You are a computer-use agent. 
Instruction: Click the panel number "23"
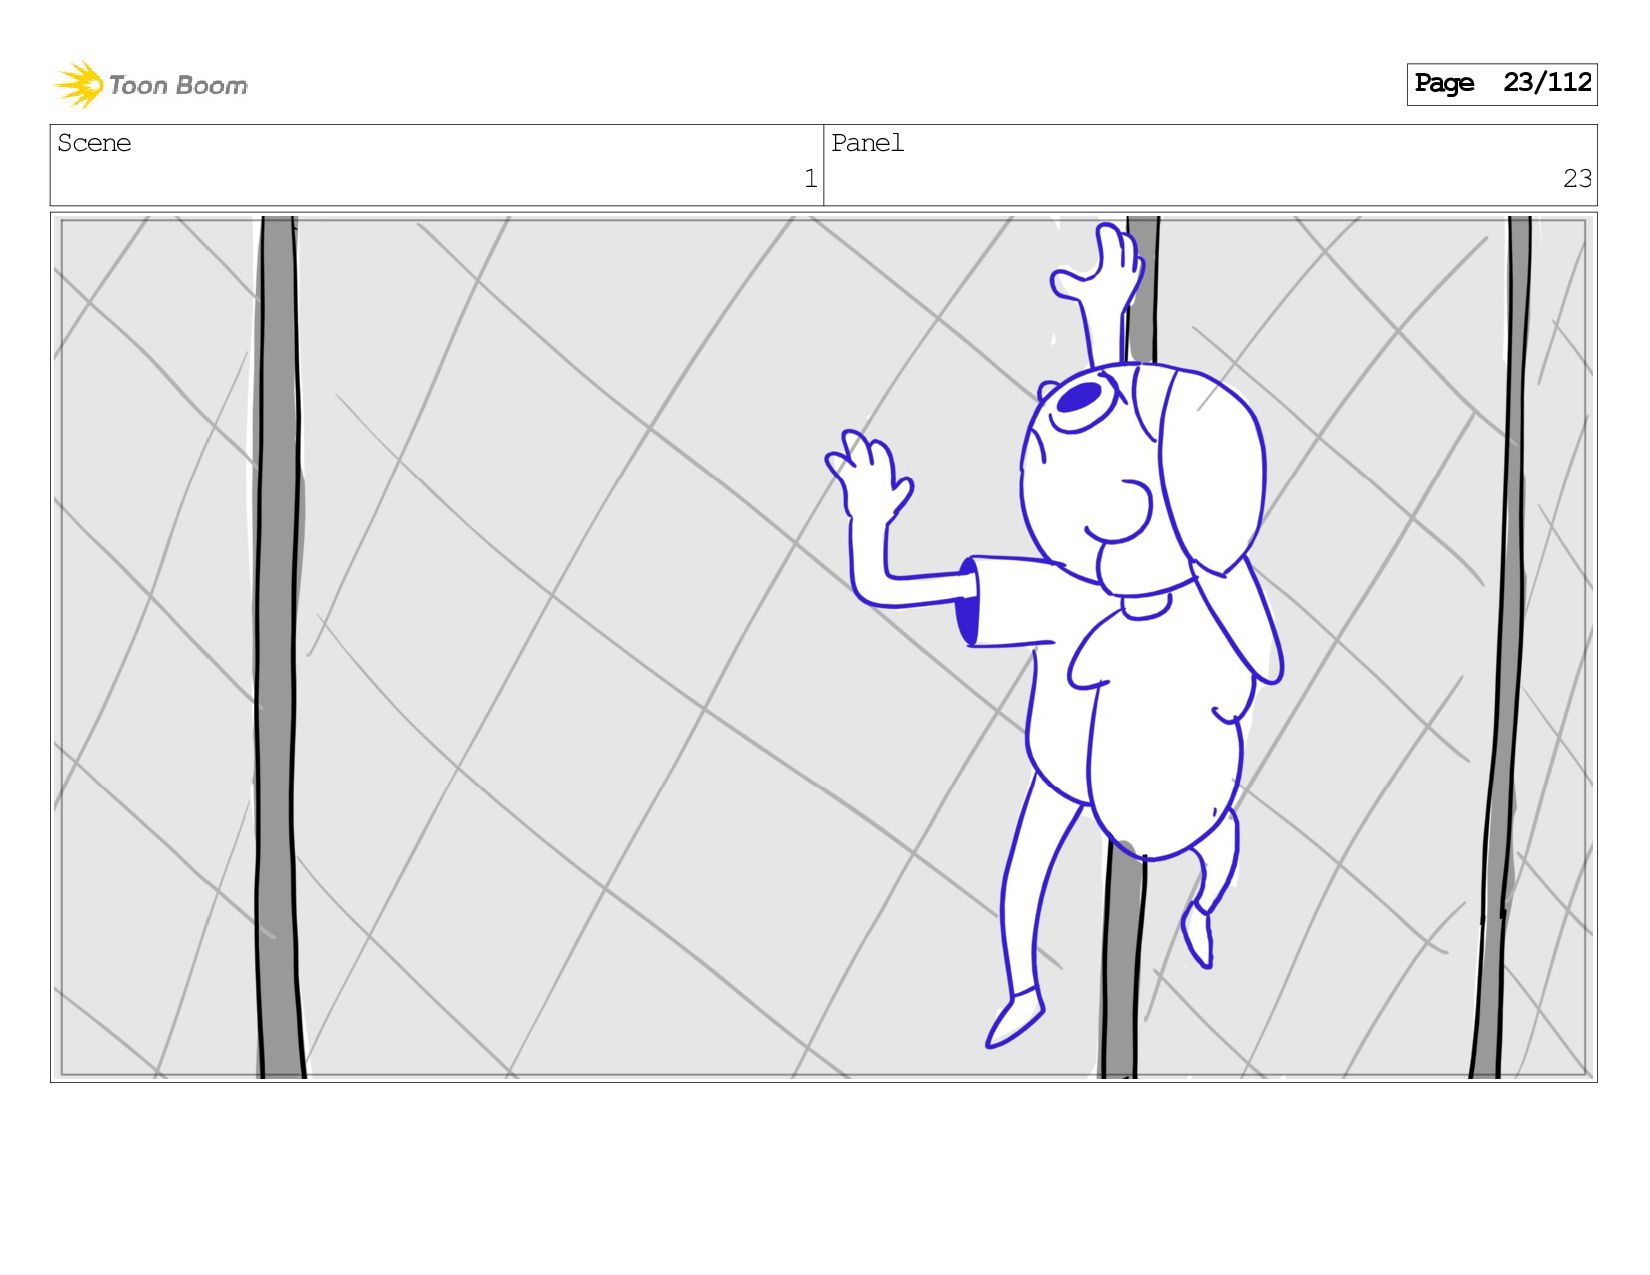tap(1577, 179)
